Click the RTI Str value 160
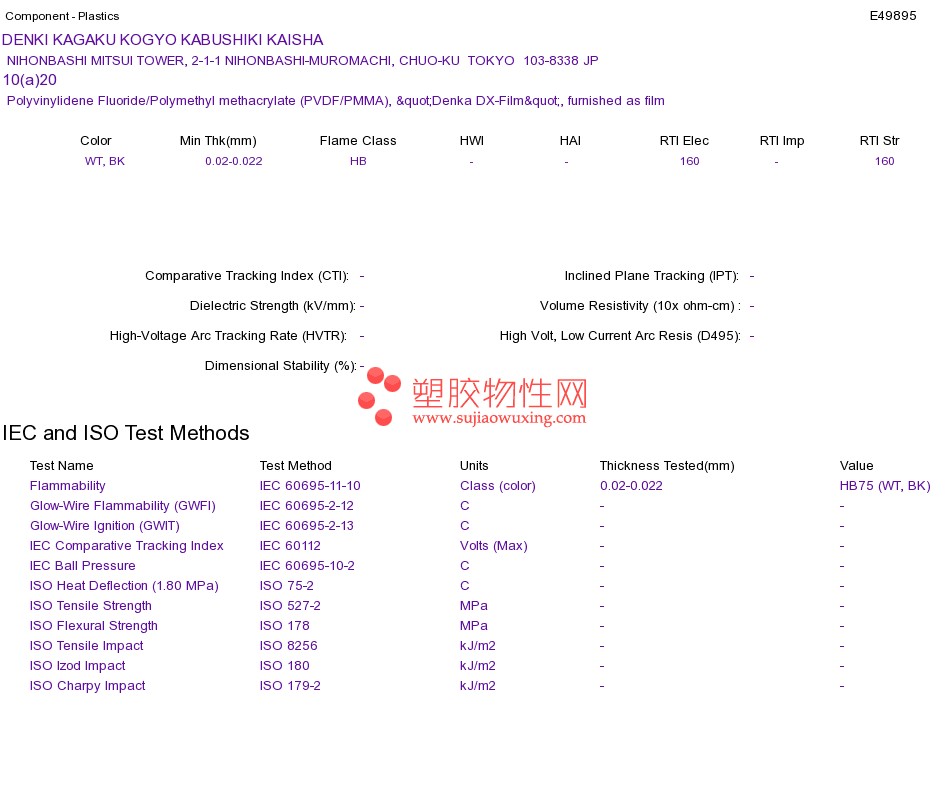 tap(885, 161)
